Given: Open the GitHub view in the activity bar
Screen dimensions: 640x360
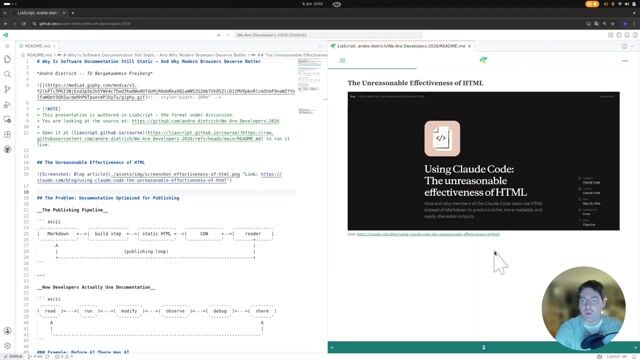Looking at the screenshot, I should 7,149.
